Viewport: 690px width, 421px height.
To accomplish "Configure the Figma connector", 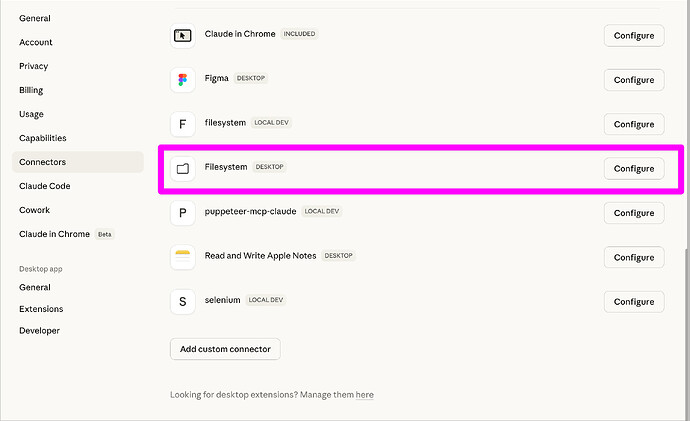I will tap(634, 80).
